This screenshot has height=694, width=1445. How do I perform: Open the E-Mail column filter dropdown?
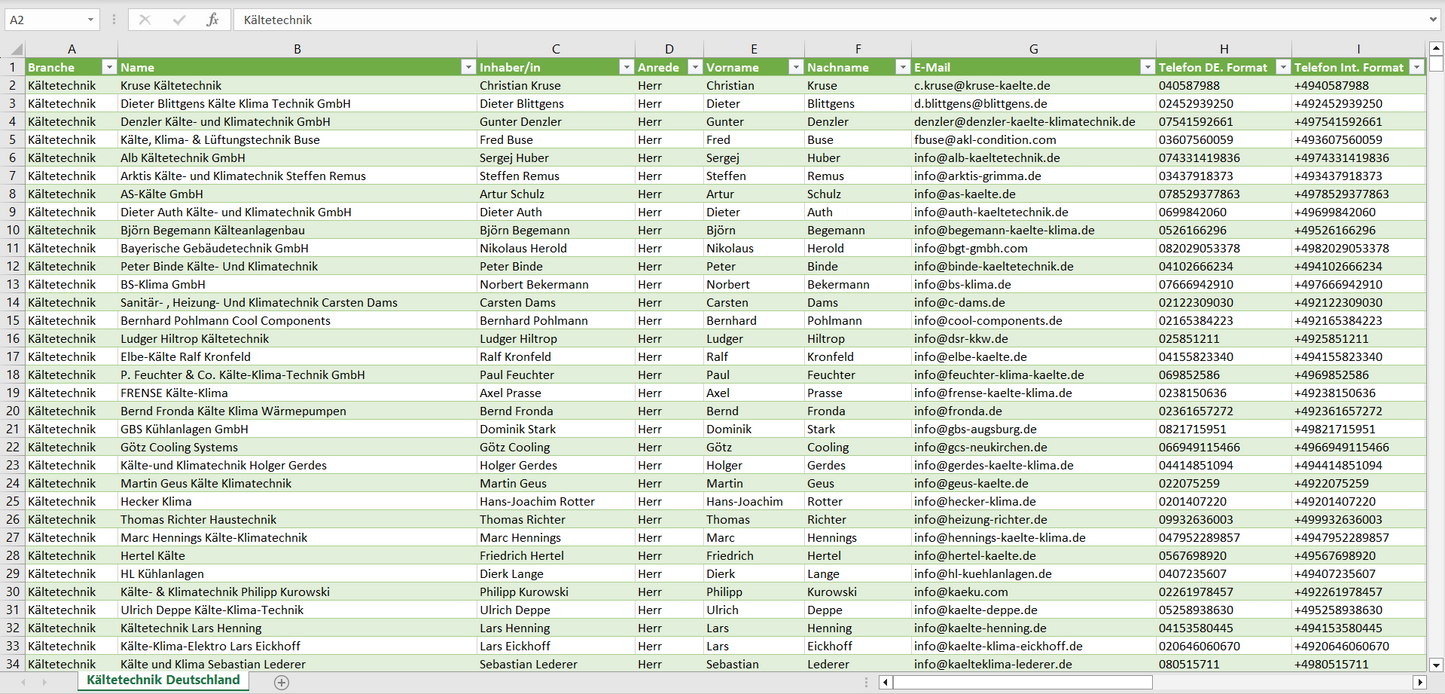(1146, 67)
